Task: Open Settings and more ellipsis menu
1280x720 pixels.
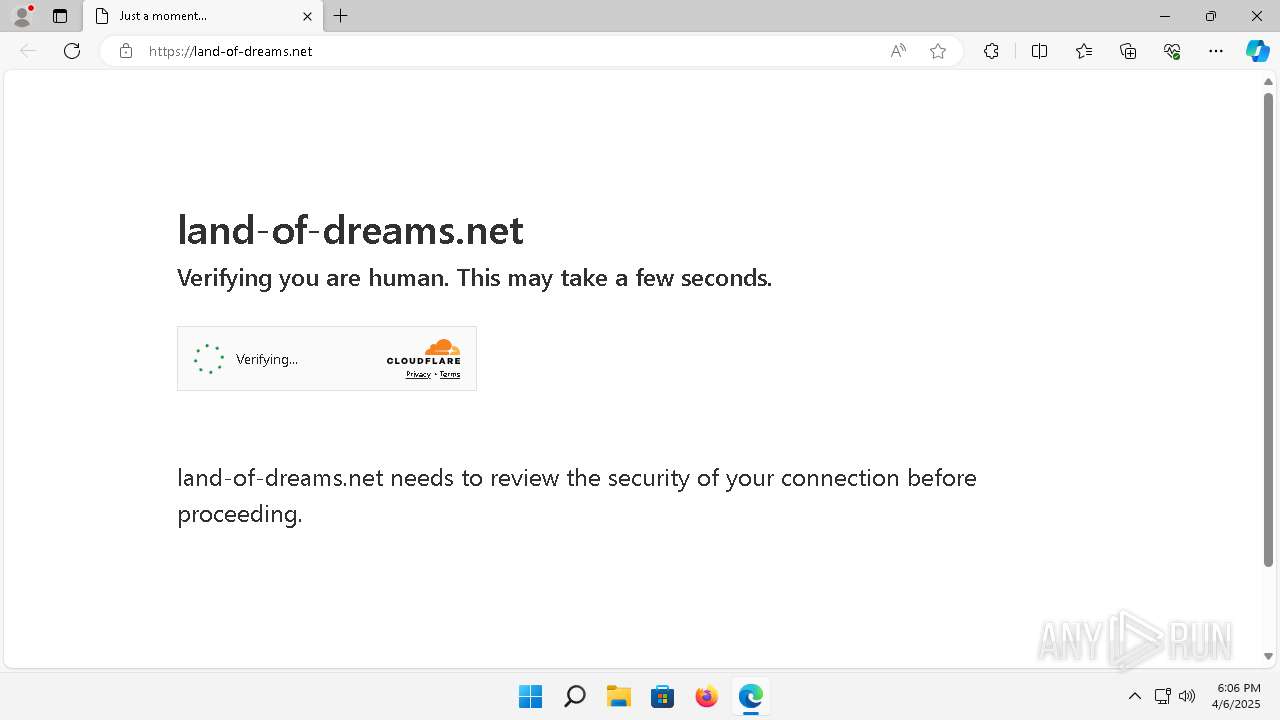Action: (x=1216, y=51)
